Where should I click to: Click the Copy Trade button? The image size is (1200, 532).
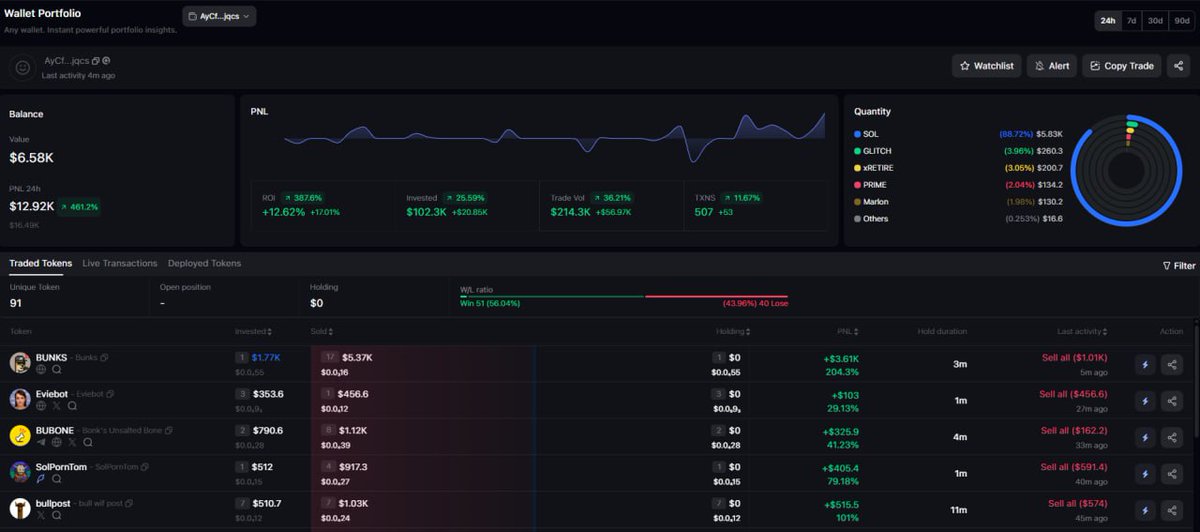[1121, 66]
